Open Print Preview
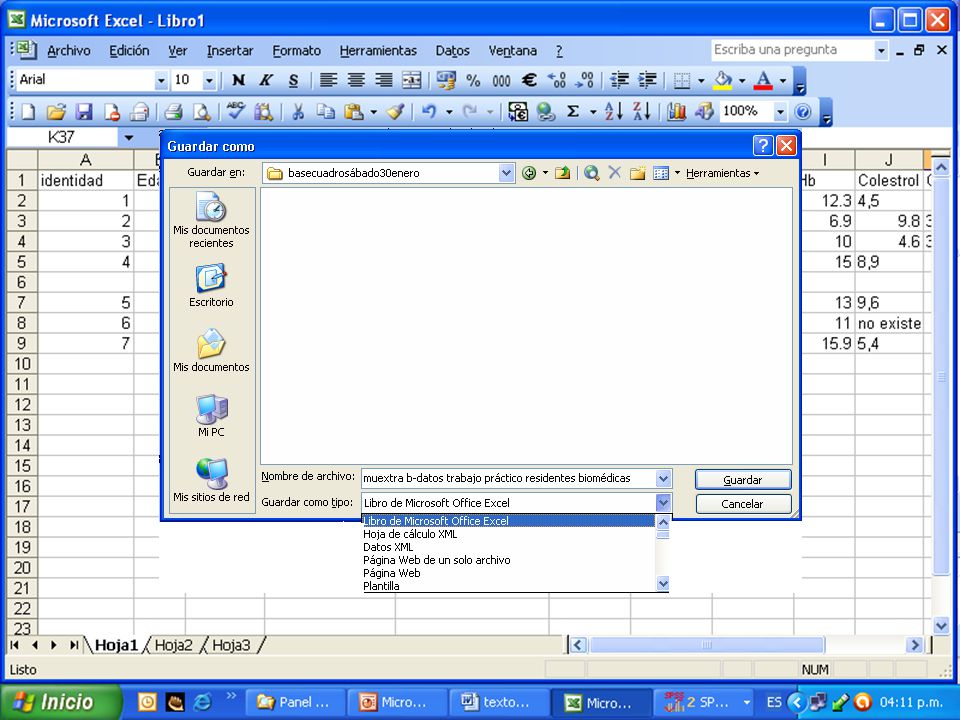The height and width of the screenshot is (720, 960). (201, 111)
